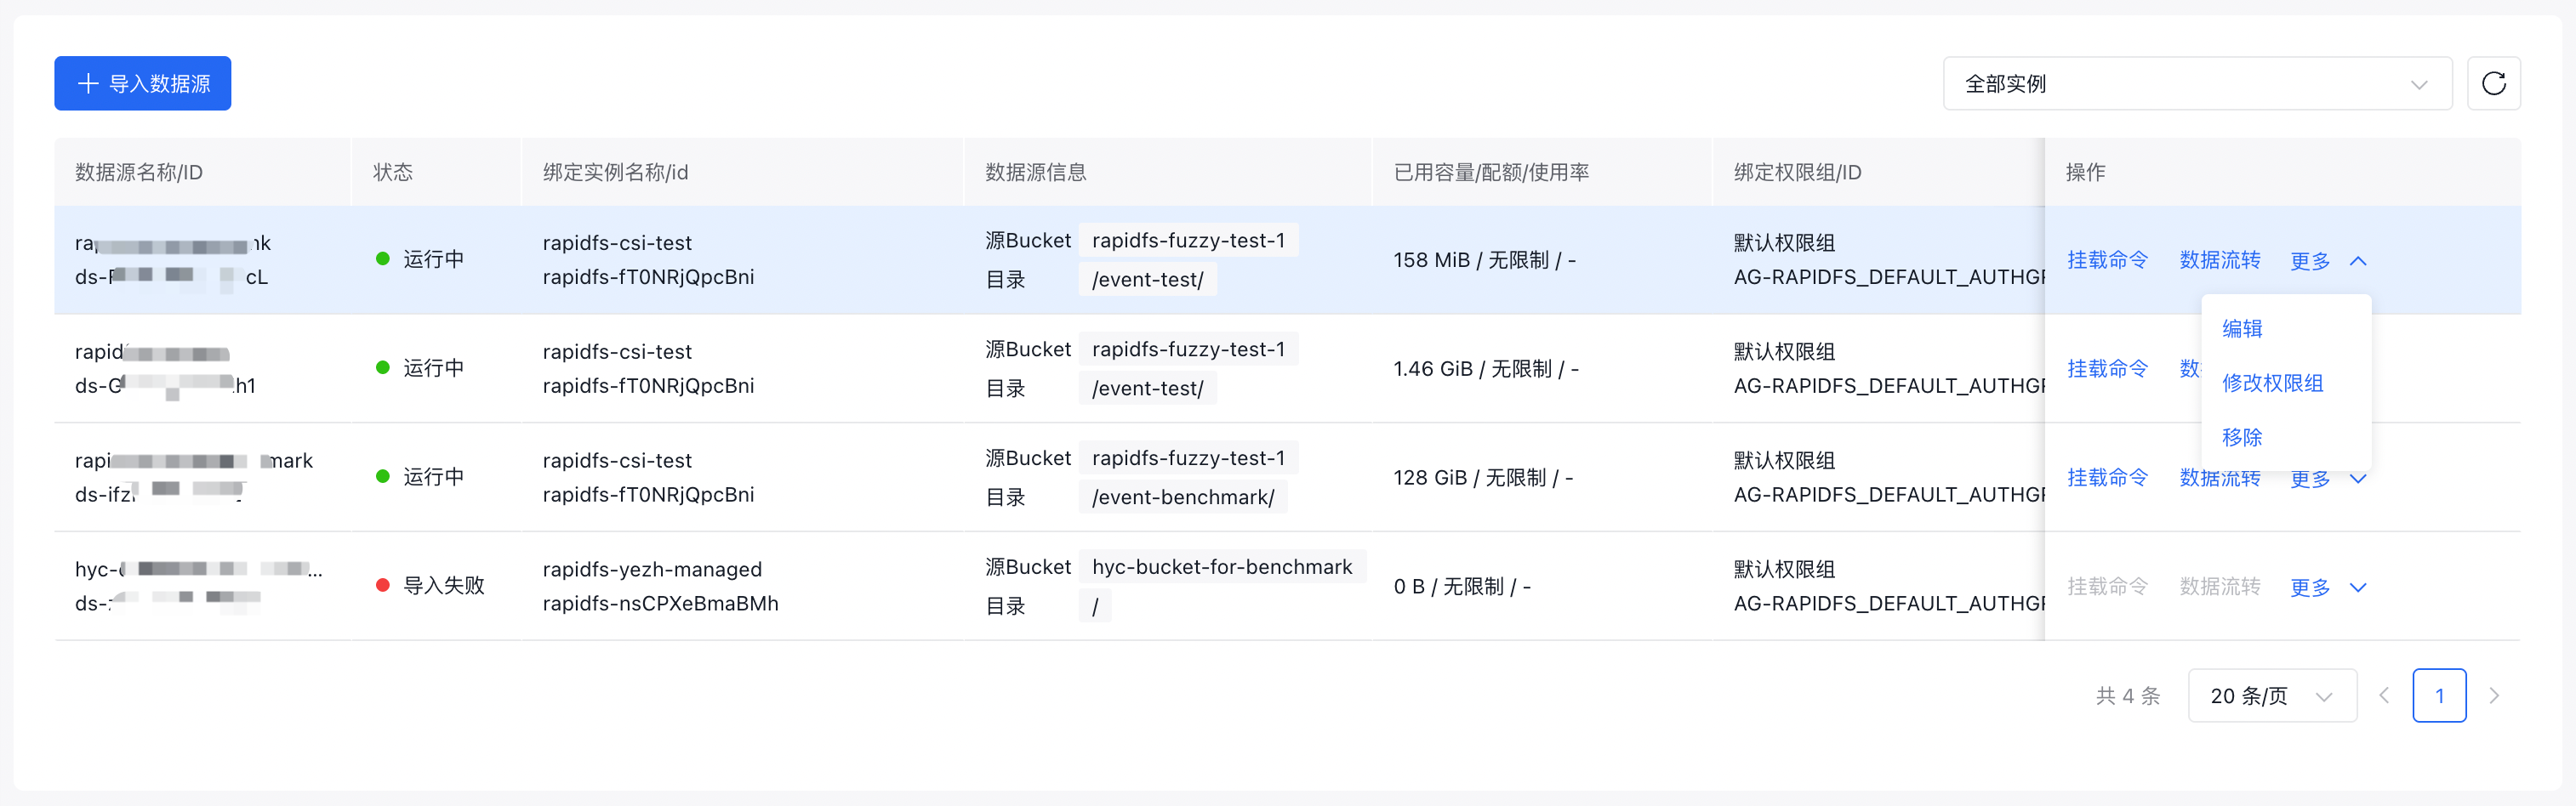Click the 导入失败 status text
Viewport: 2576px width, 806px height.
pyautogui.click(x=443, y=585)
